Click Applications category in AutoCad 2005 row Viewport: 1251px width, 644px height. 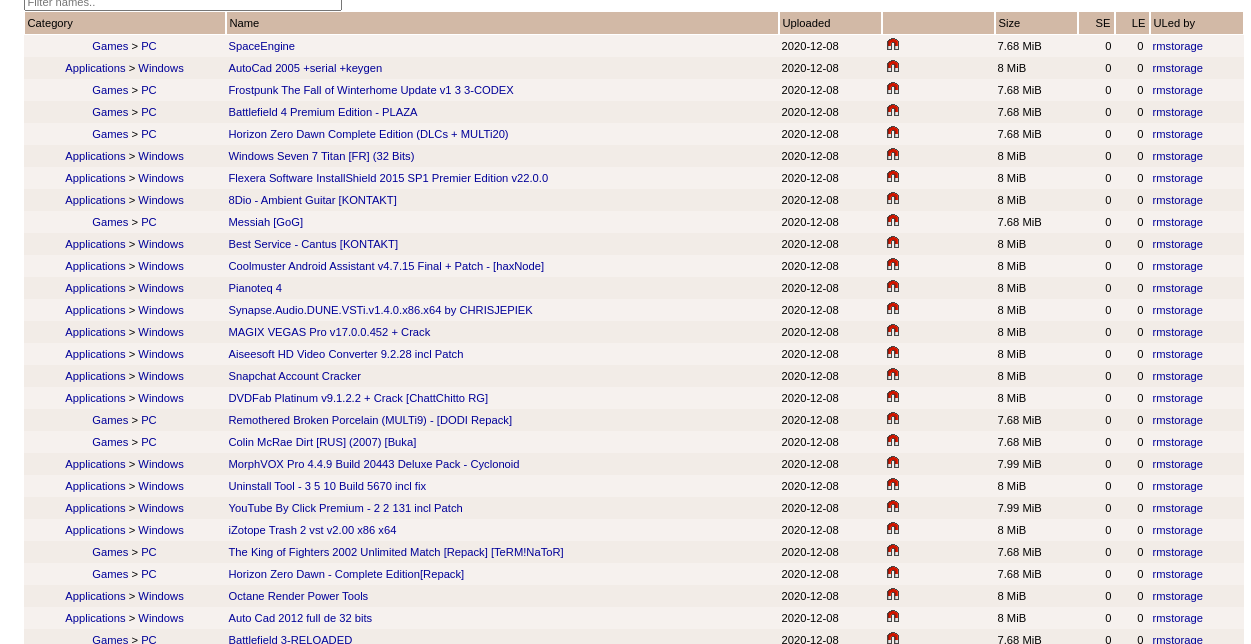95,68
